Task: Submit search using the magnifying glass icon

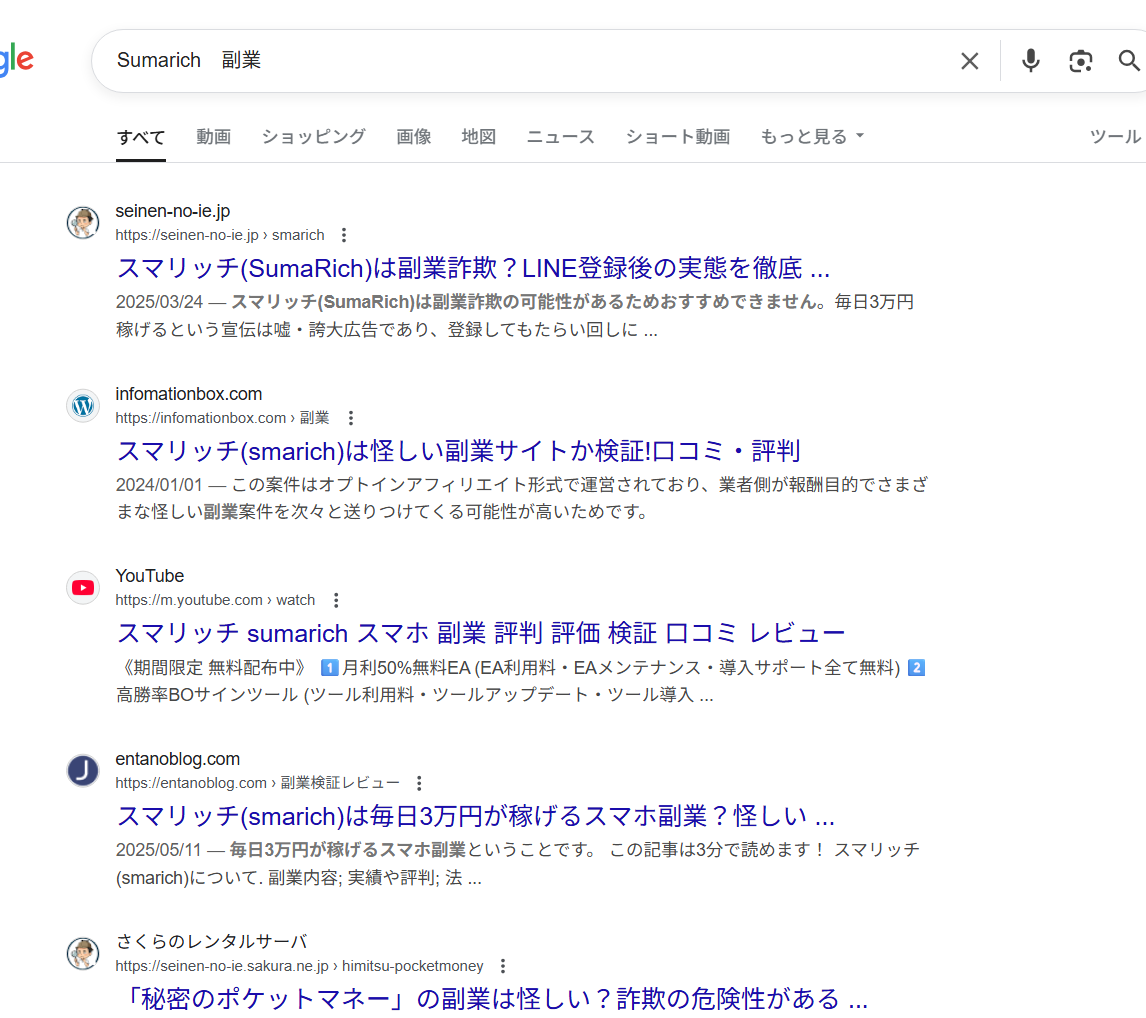Action: 1128,61
